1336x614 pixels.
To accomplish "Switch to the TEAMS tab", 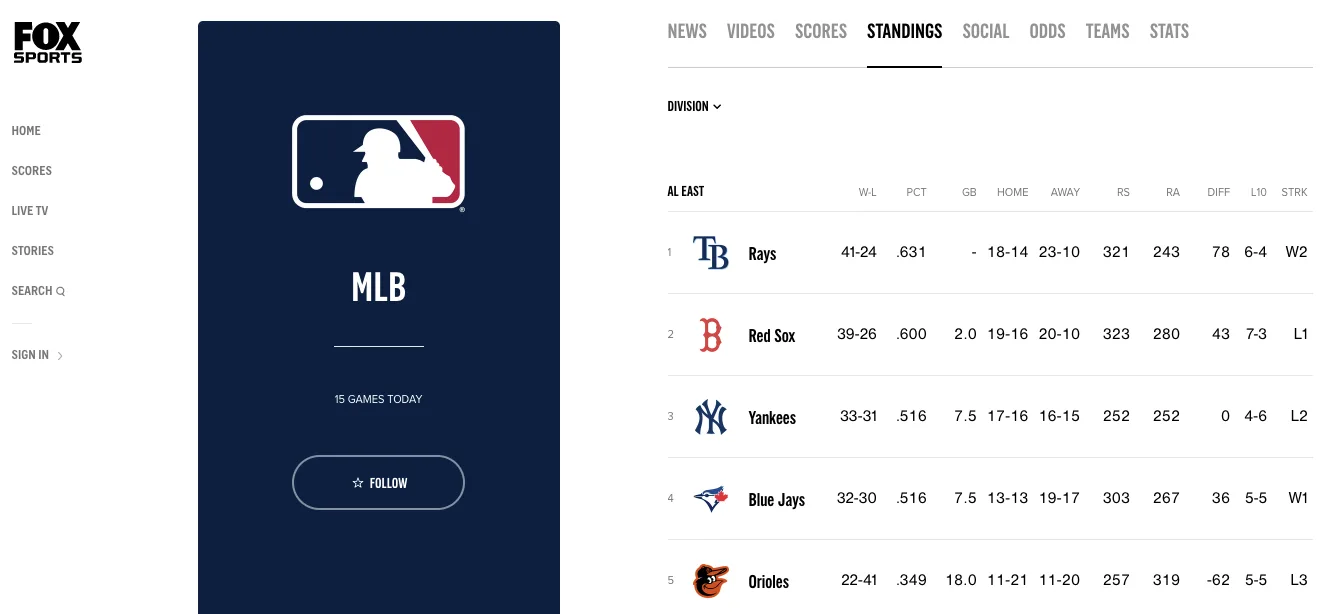I will [1107, 31].
